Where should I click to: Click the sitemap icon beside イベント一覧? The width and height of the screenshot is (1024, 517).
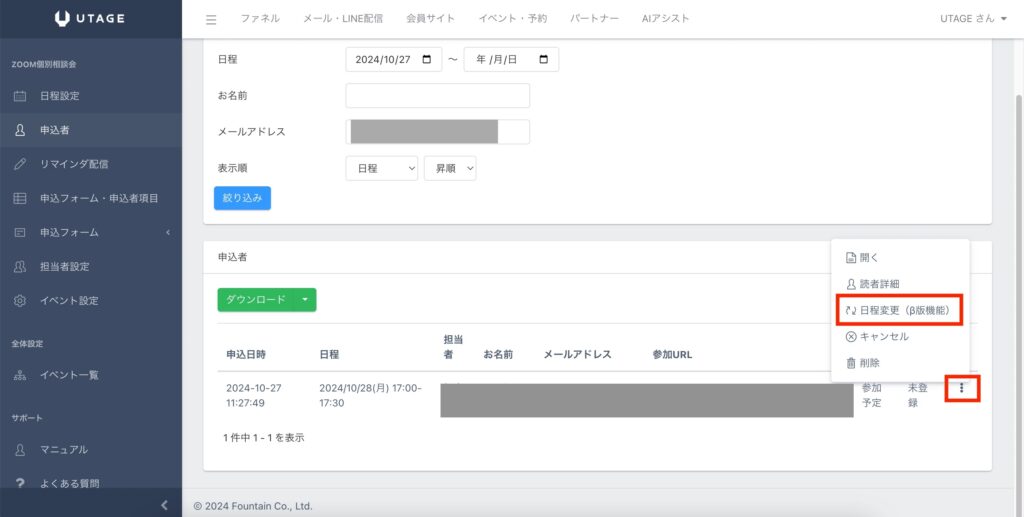[x=20, y=375]
